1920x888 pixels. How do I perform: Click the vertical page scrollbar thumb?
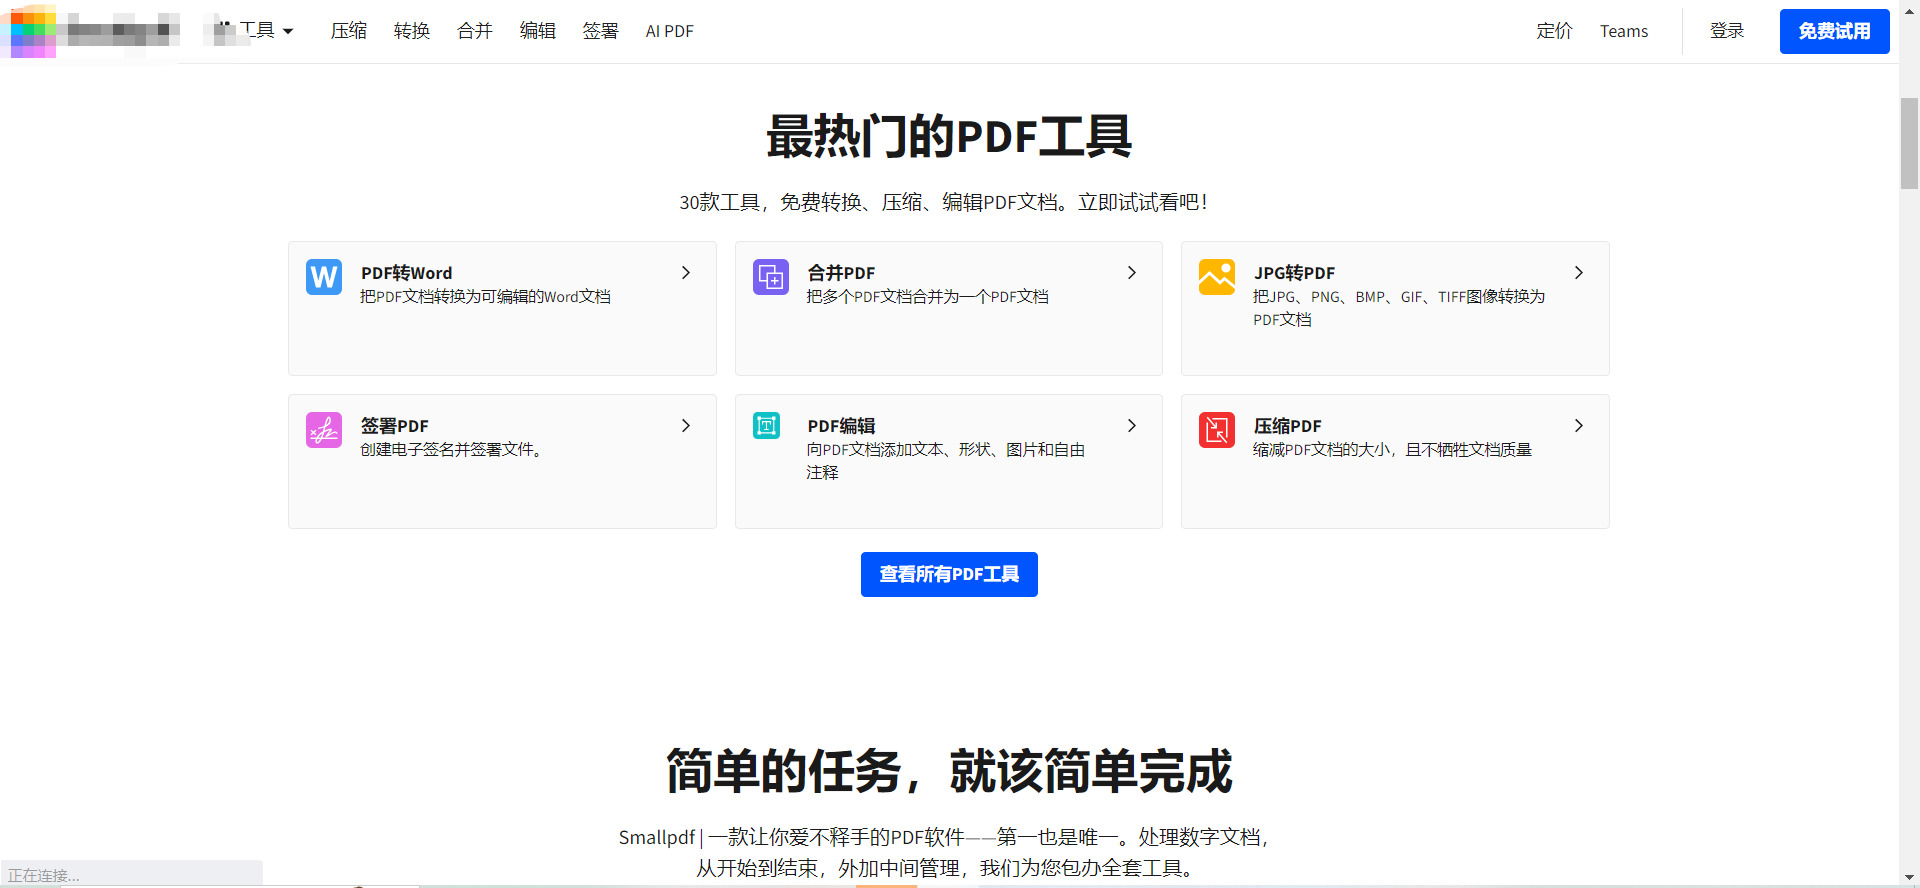click(1909, 143)
